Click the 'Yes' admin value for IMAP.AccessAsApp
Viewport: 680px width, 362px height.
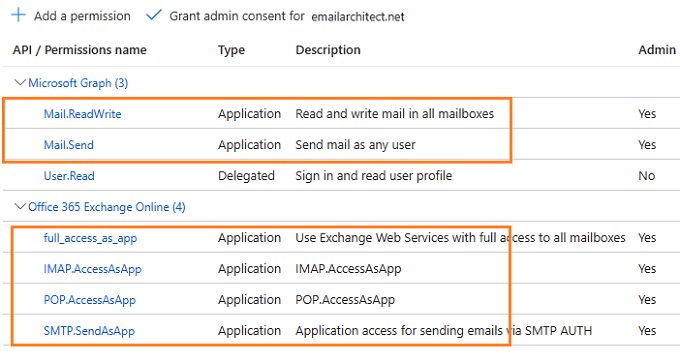pyautogui.click(x=647, y=269)
